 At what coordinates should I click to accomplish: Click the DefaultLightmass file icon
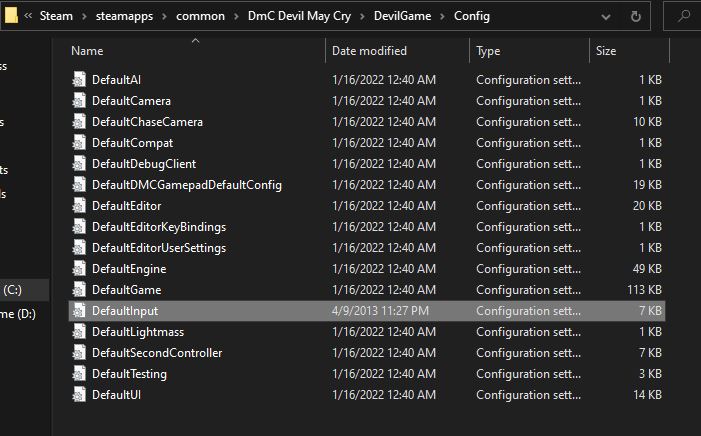coord(79,332)
